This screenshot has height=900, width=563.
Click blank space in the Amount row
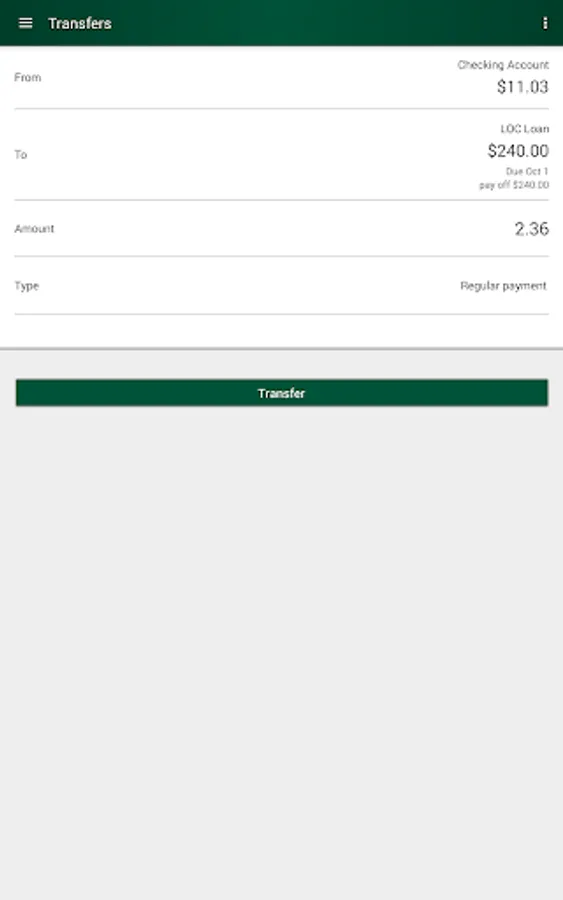[281, 228]
